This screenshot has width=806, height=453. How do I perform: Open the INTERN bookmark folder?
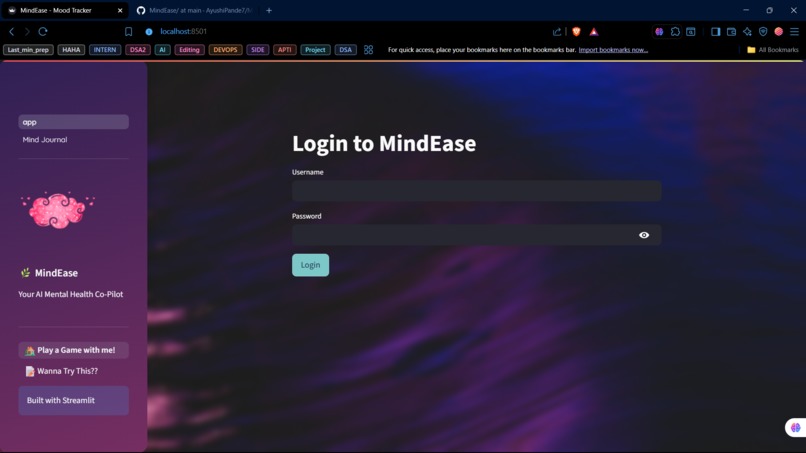pos(105,50)
